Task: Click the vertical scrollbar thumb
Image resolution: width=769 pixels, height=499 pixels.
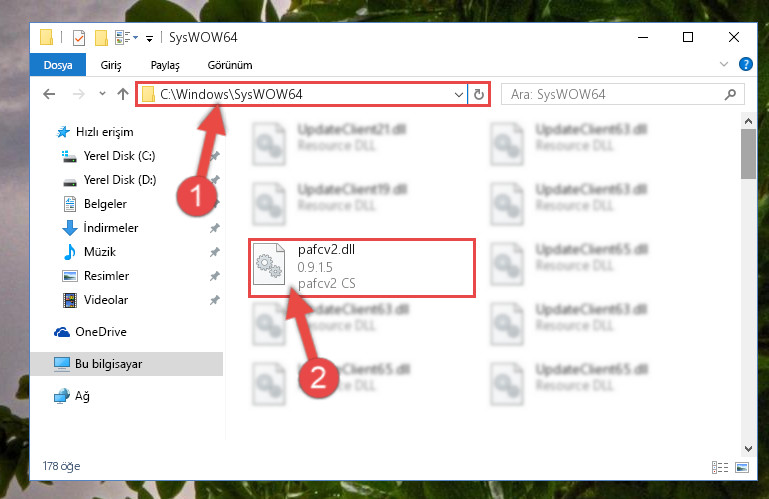Action: point(748,155)
